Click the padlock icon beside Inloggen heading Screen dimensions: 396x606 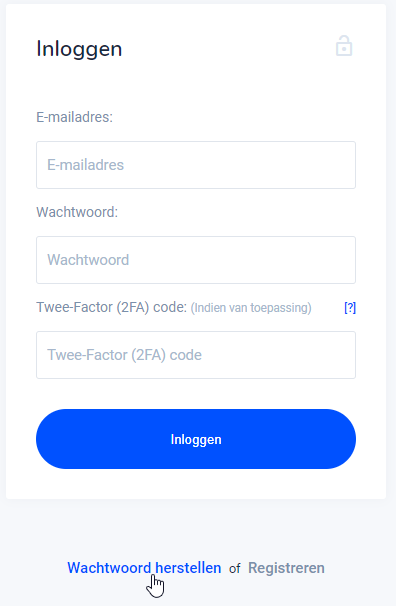(344, 46)
